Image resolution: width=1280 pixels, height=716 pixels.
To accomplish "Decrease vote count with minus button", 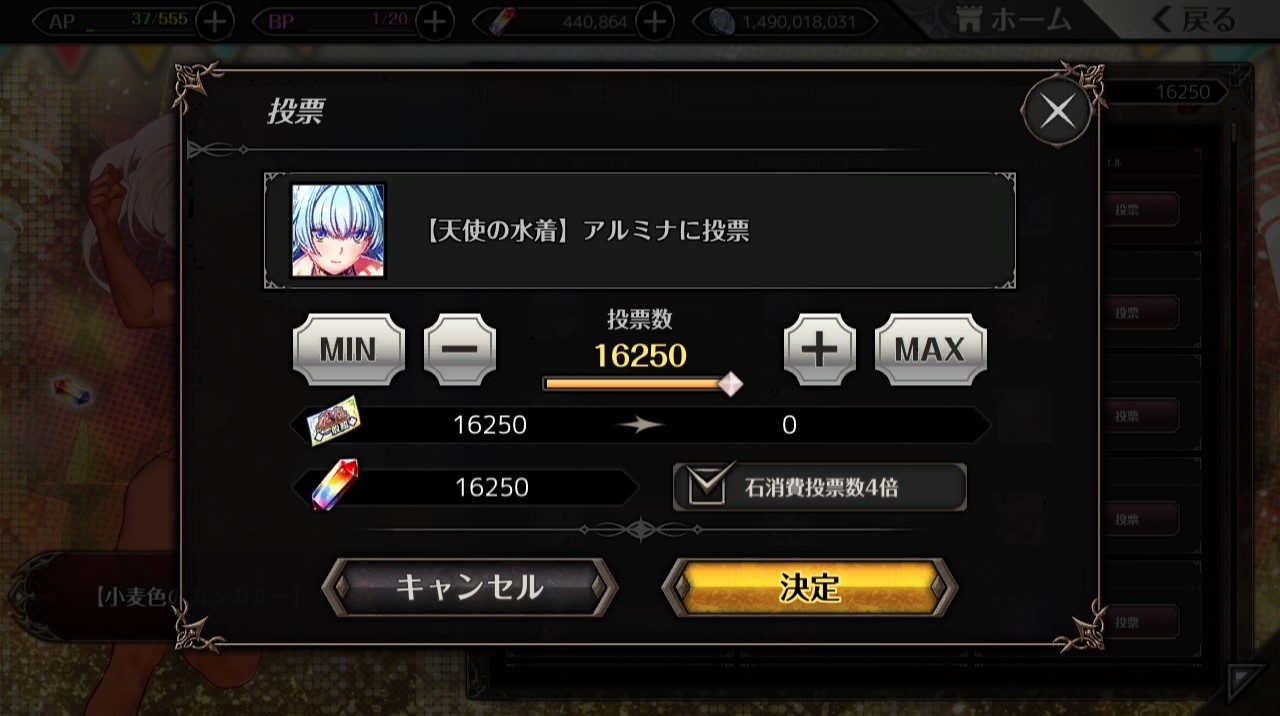I will [460, 349].
